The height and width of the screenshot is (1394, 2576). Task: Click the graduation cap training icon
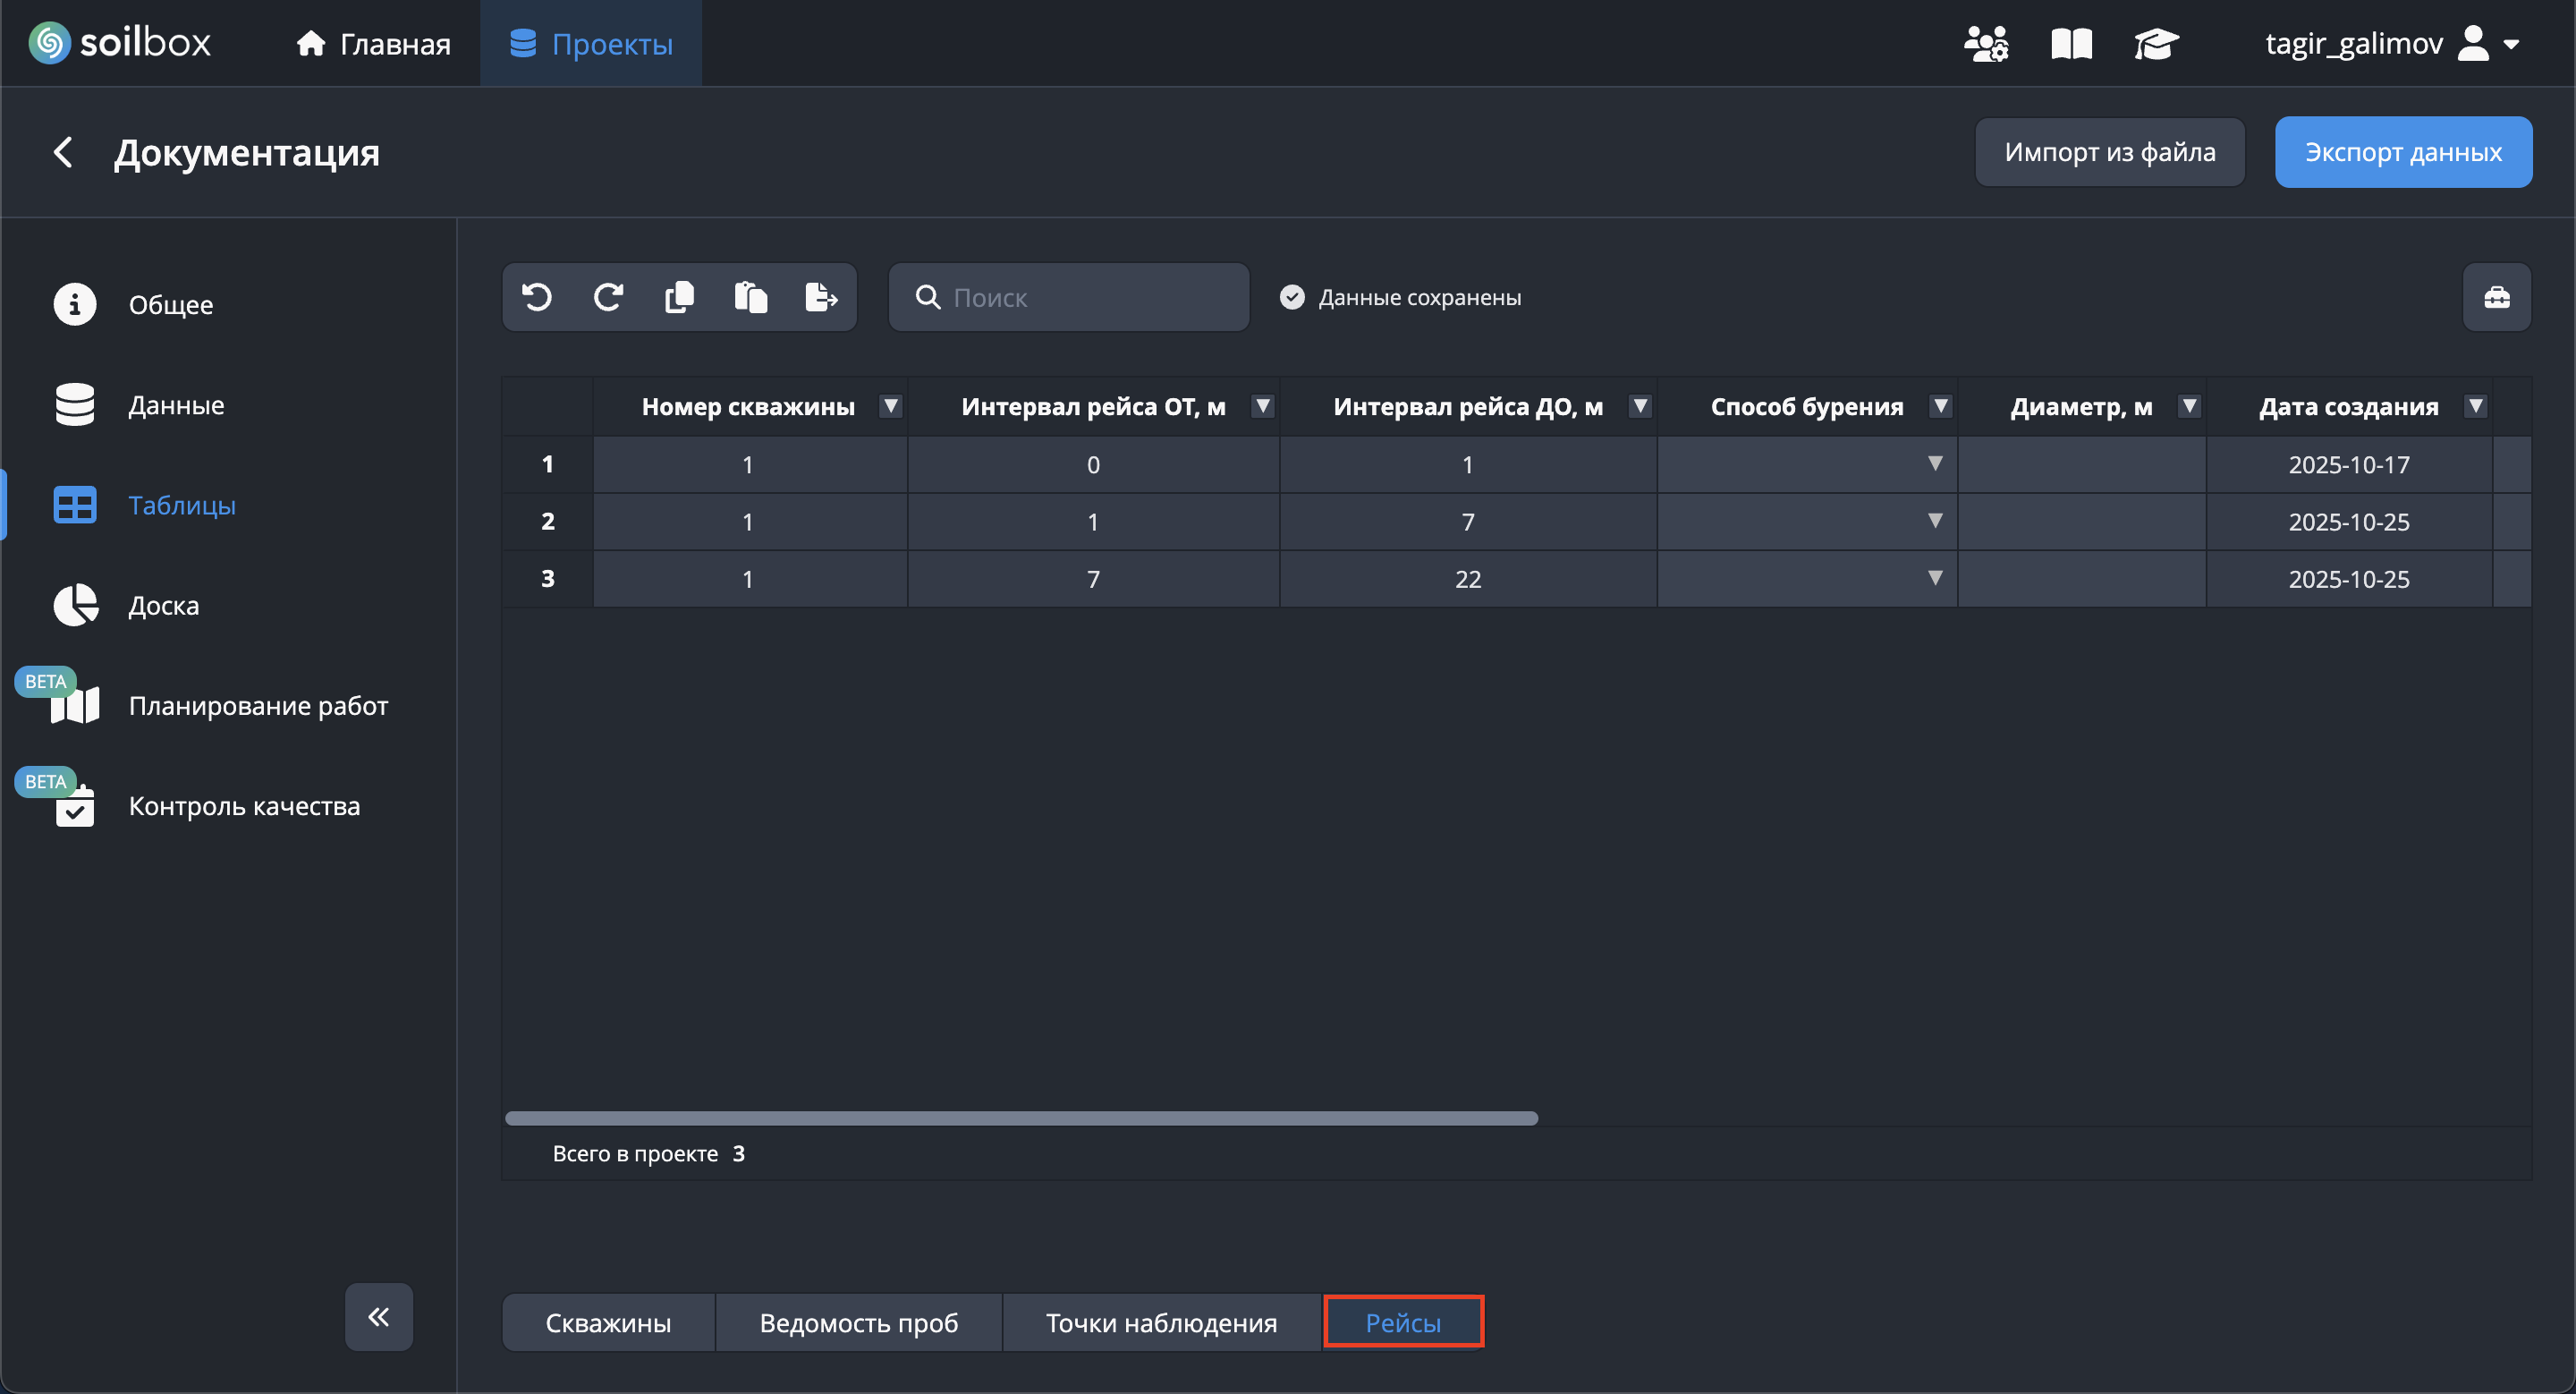click(x=2156, y=44)
